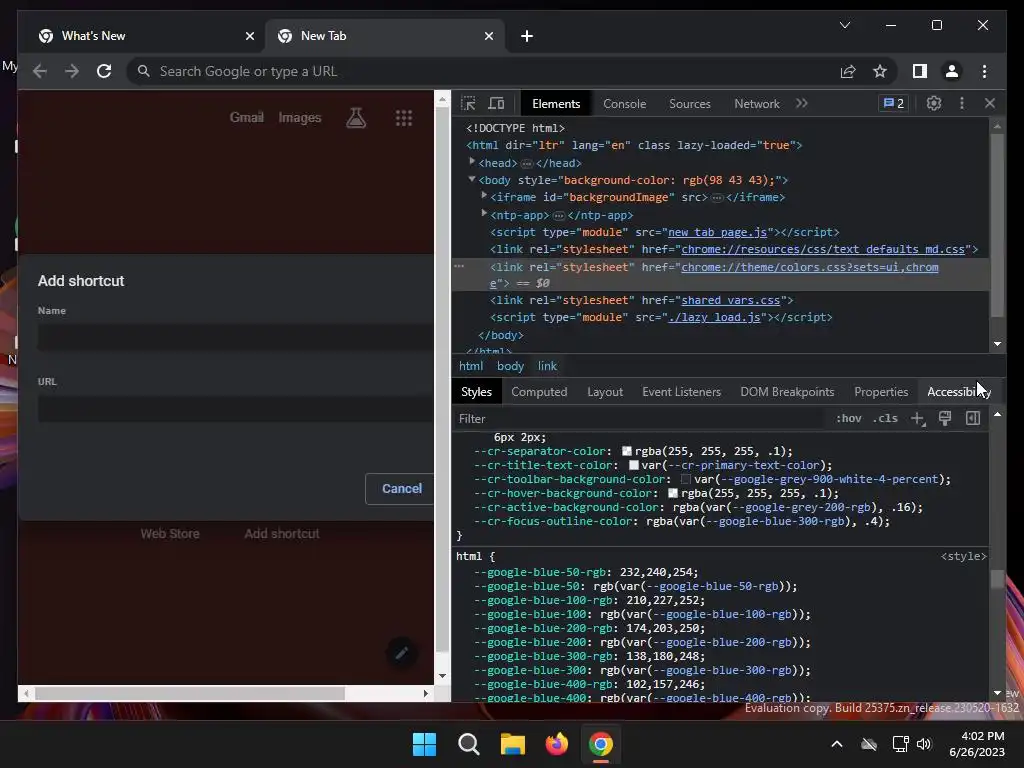Click the share this page icon

(848, 71)
